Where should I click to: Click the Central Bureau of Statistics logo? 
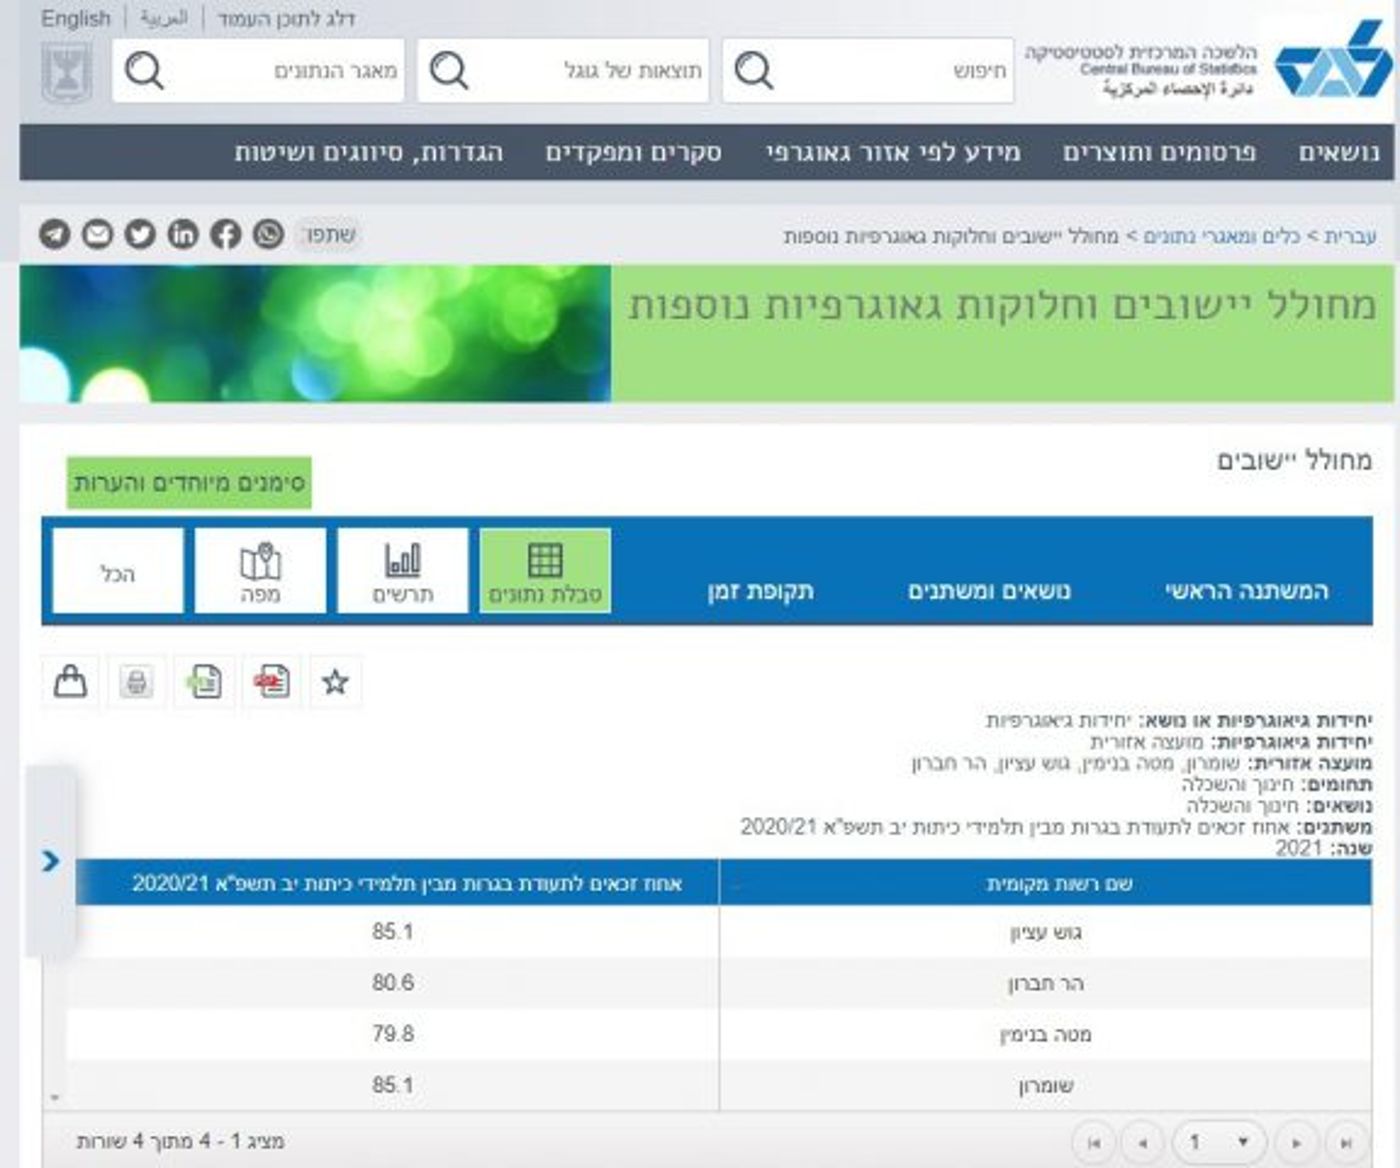[1332, 60]
